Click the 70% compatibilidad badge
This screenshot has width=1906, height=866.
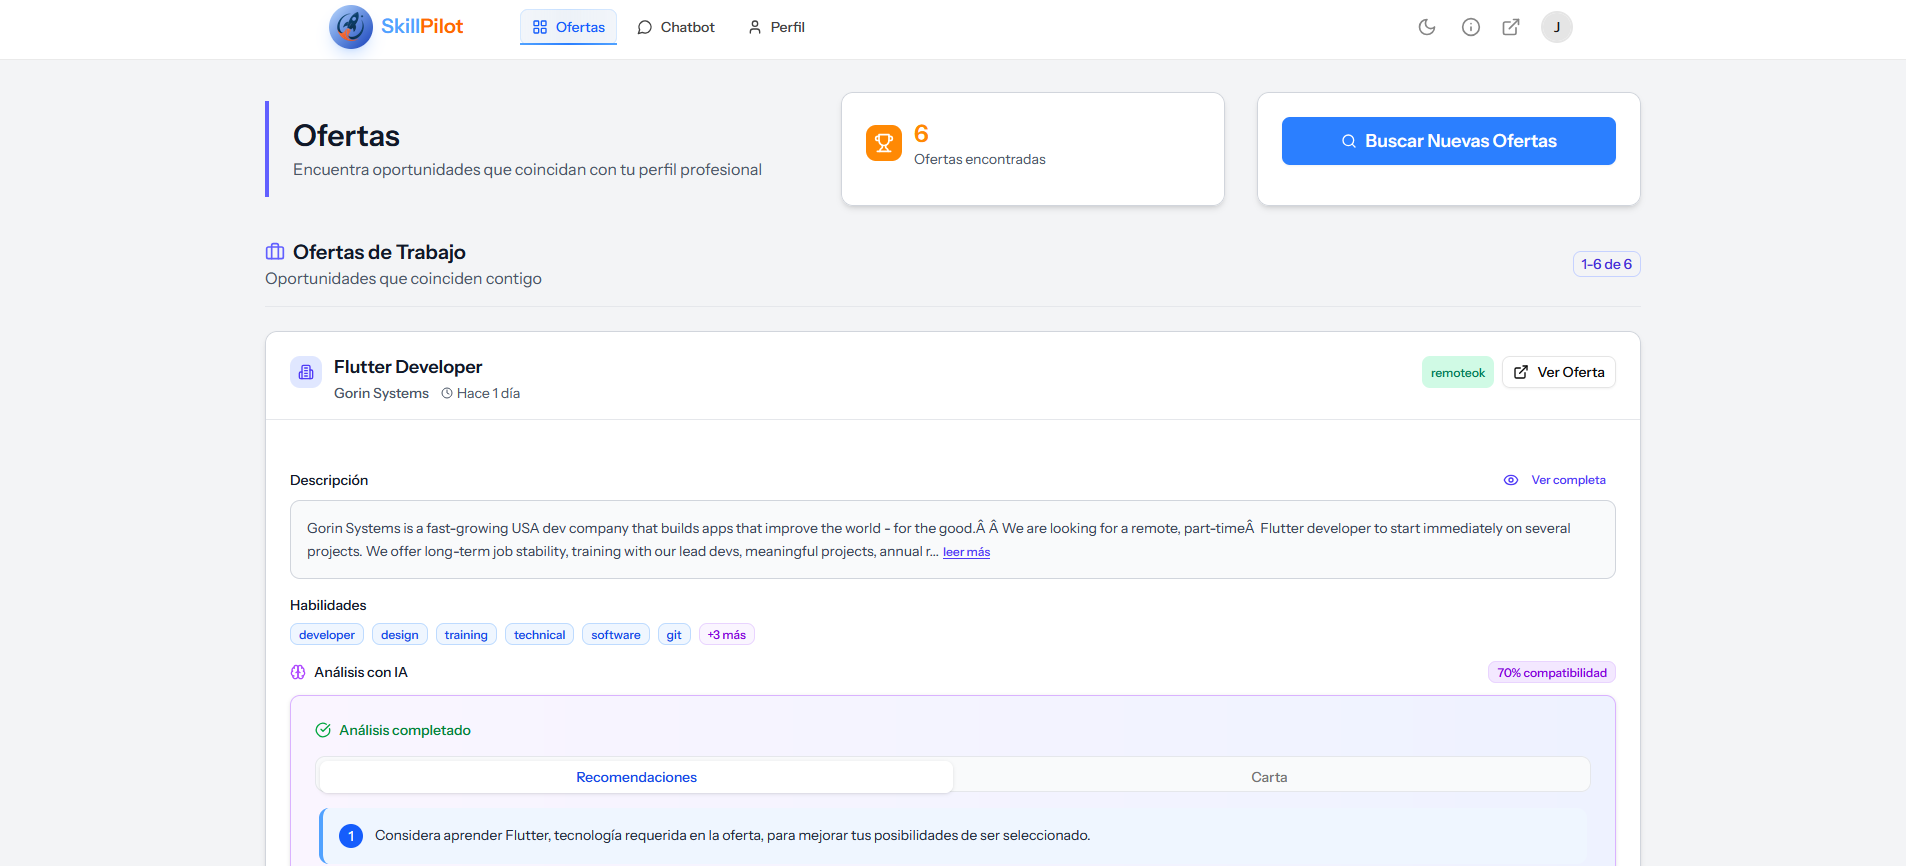coord(1551,673)
